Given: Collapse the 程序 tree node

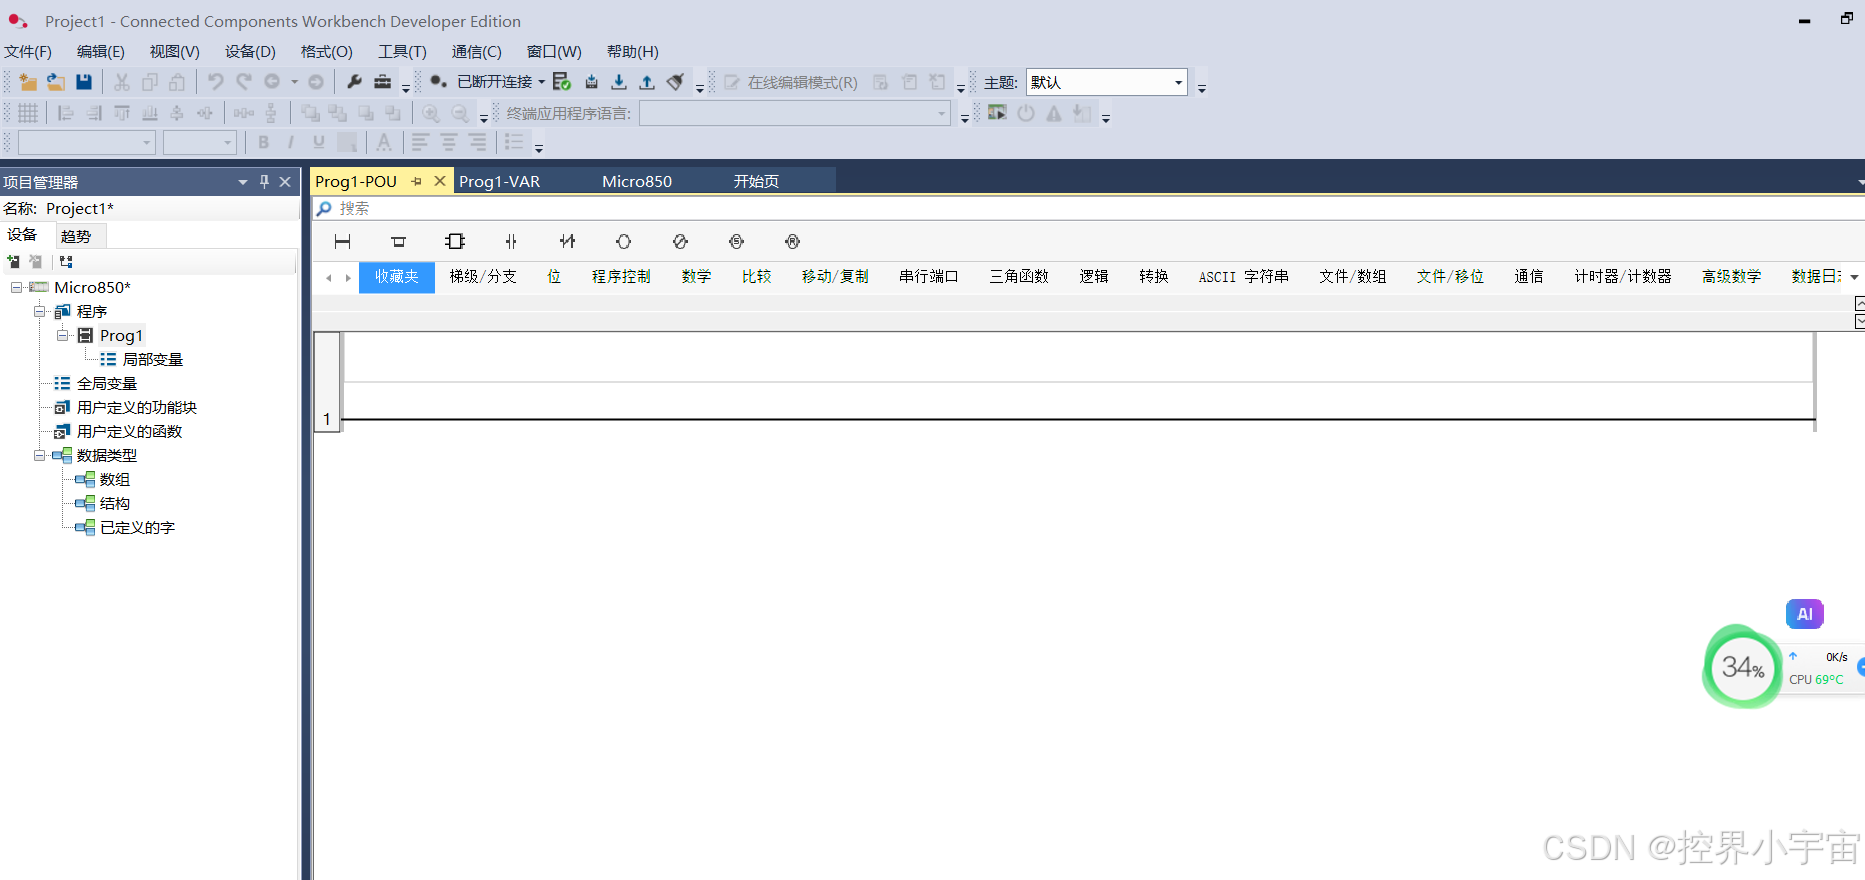Looking at the screenshot, I should coord(39,311).
